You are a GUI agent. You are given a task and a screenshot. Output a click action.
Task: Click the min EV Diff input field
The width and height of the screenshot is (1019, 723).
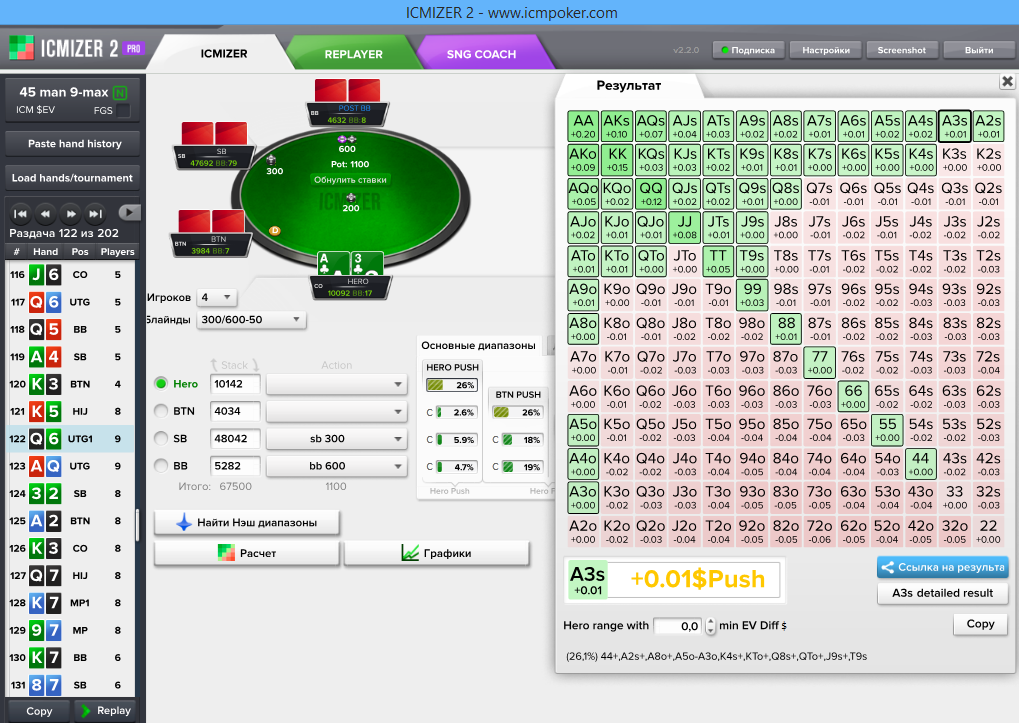[x=678, y=626]
